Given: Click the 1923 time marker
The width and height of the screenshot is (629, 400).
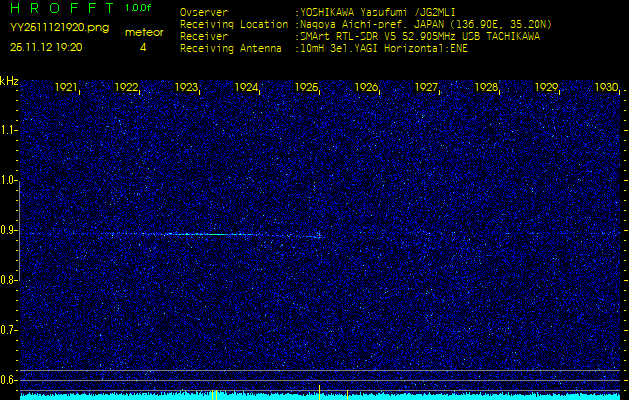Looking at the screenshot, I should pyautogui.click(x=186, y=87).
